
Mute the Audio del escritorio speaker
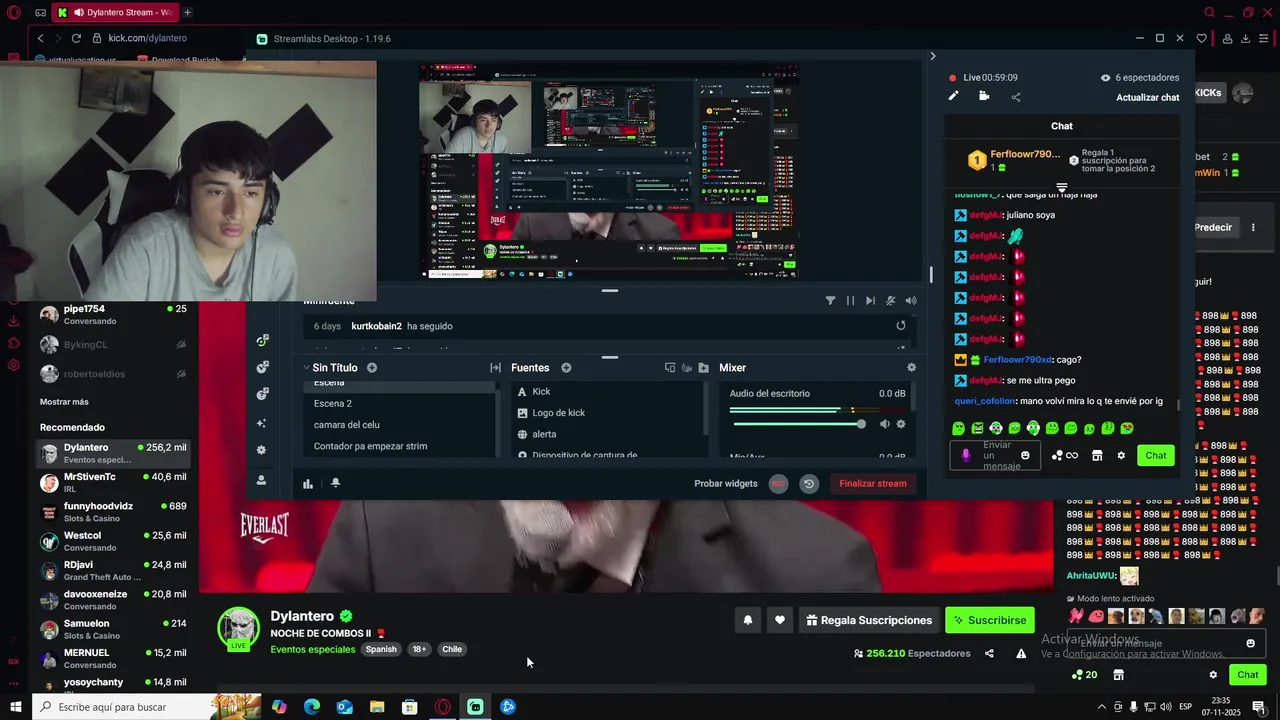click(x=884, y=424)
